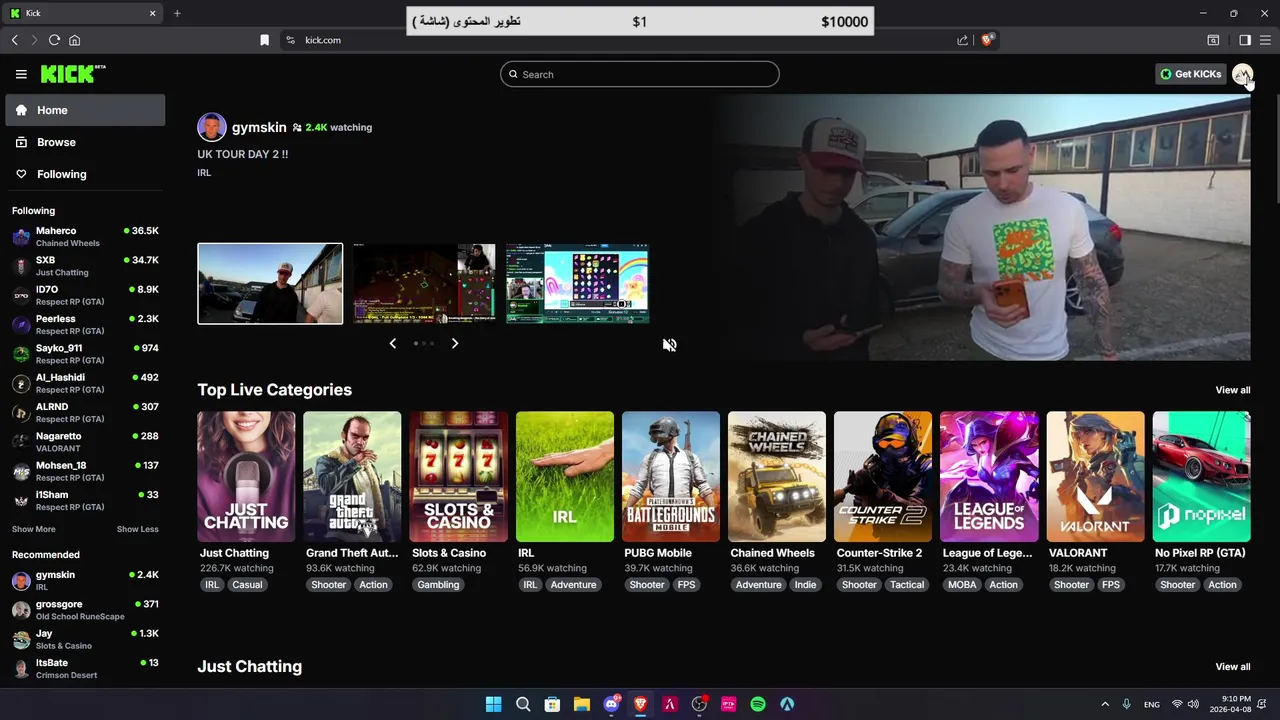The height and width of the screenshot is (720, 1280).
Task: Unmute the featured stream player
Action: click(x=670, y=345)
